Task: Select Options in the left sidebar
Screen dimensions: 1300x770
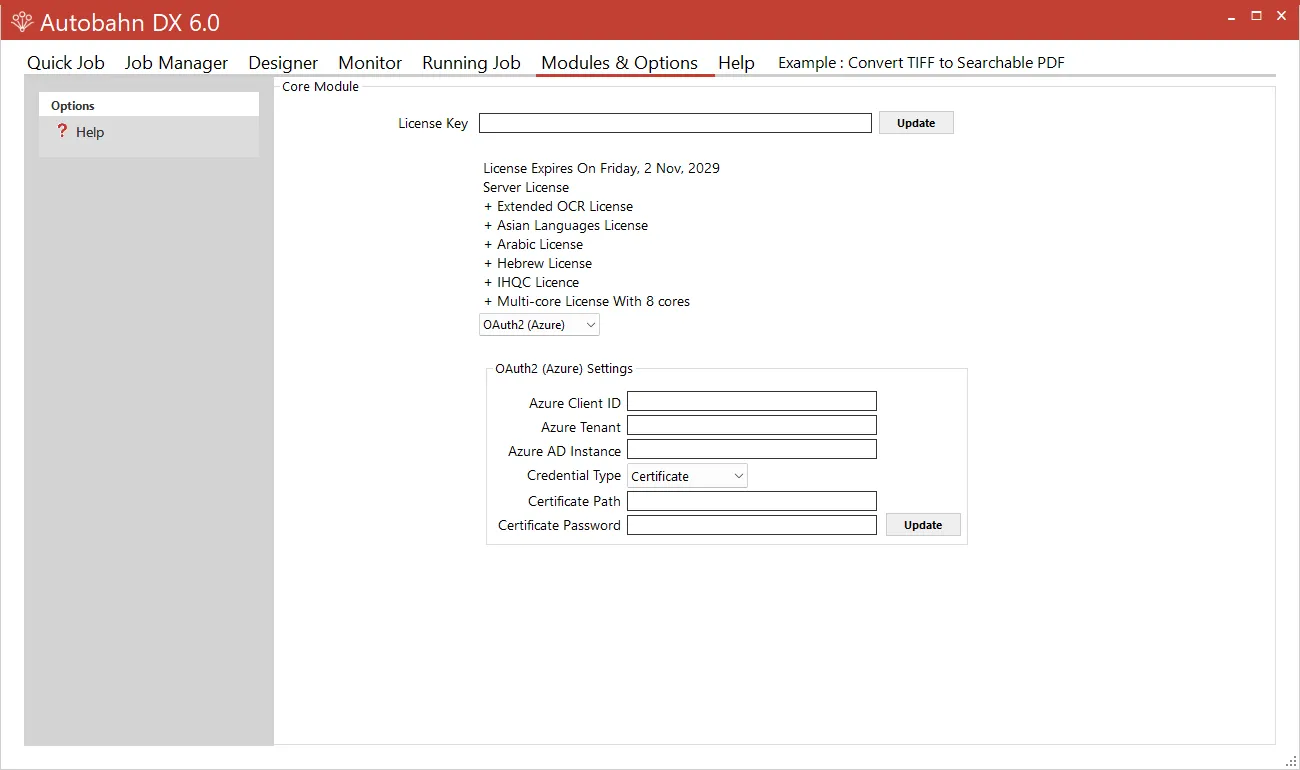Action: point(72,104)
